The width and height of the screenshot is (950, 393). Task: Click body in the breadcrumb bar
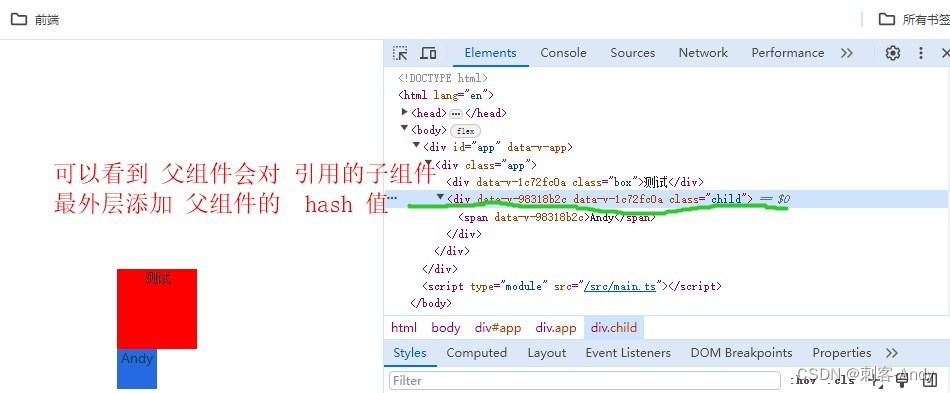pyautogui.click(x=446, y=328)
